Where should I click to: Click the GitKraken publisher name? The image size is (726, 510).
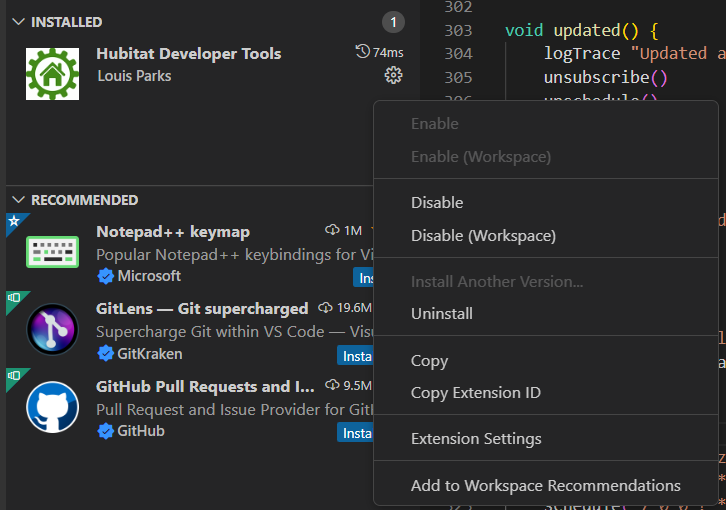pyautogui.click(x=150, y=354)
